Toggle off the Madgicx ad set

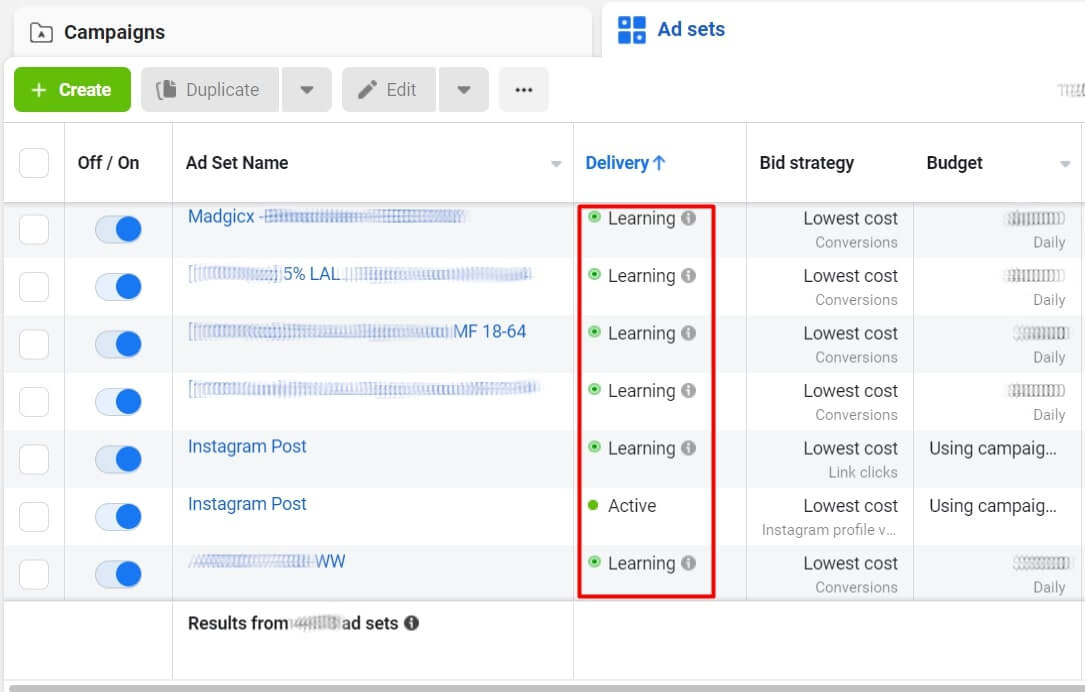(x=119, y=228)
